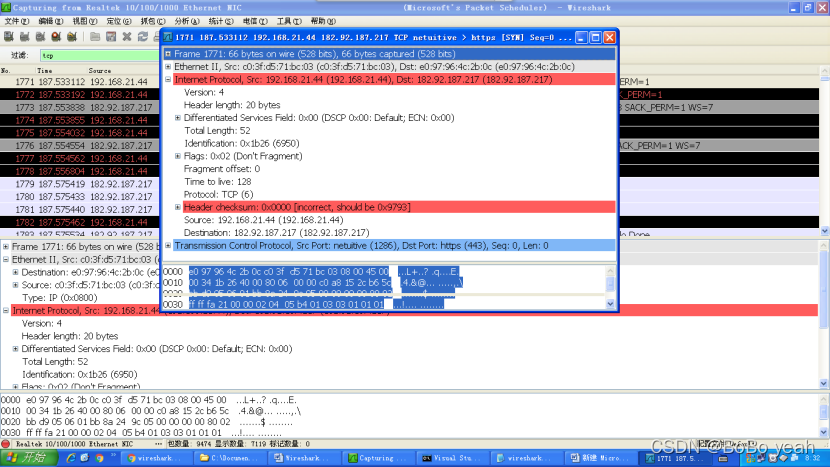Open the 分析 (Analyze) menu
Image resolution: width=830 pixels, height=467 pixels.
pos(186,21)
